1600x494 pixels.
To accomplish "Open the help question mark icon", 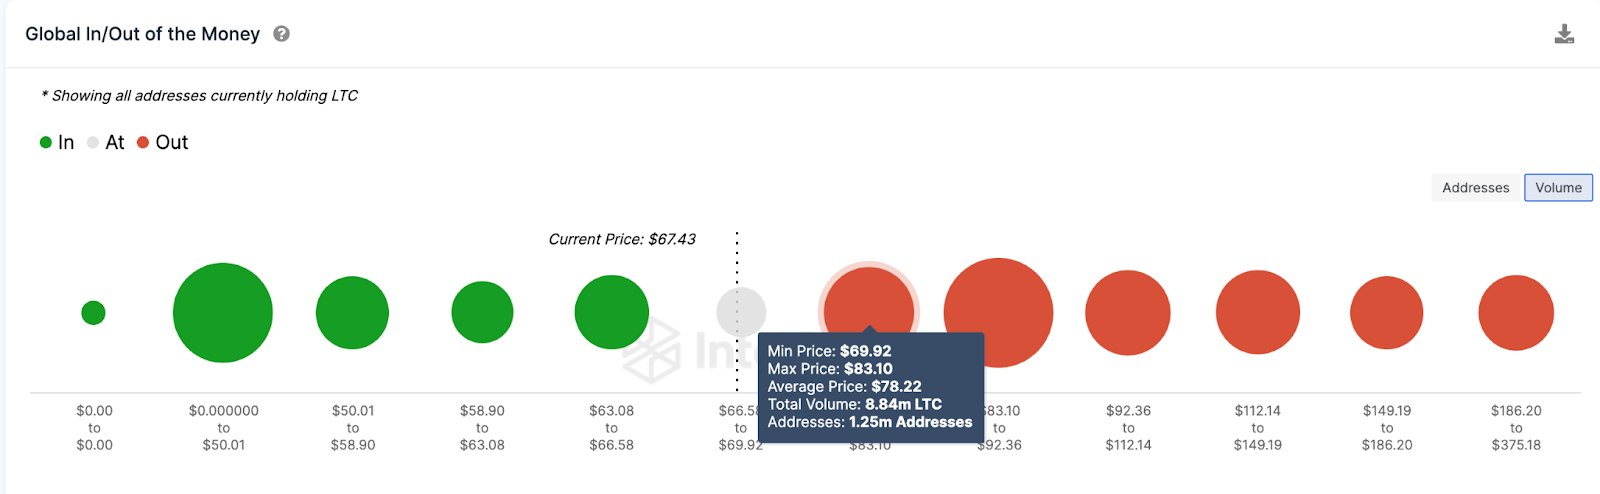I will tap(282, 34).
